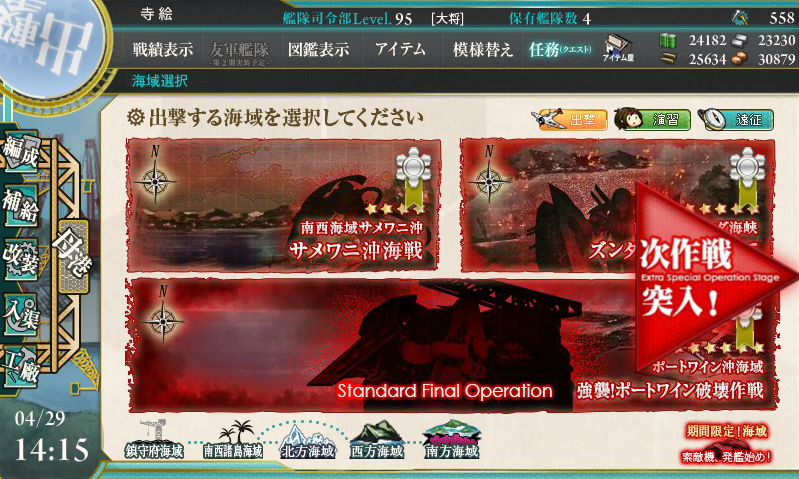
Task: Choose the 南西諸島海域 palm tree icon
Action: tap(233, 440)
